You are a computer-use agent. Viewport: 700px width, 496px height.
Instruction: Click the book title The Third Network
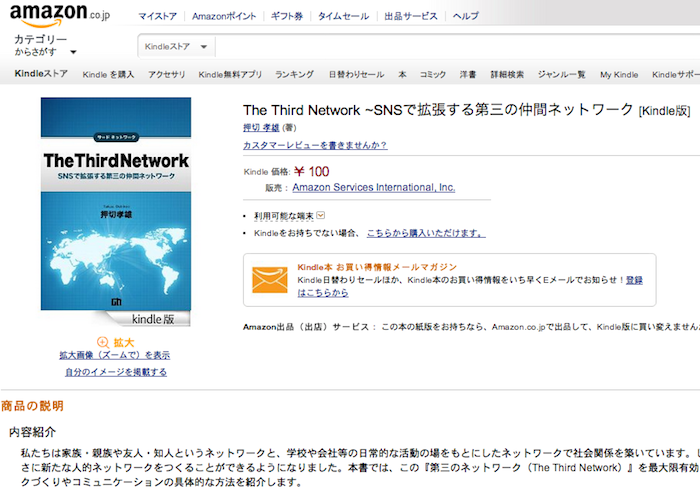point(438,110)
